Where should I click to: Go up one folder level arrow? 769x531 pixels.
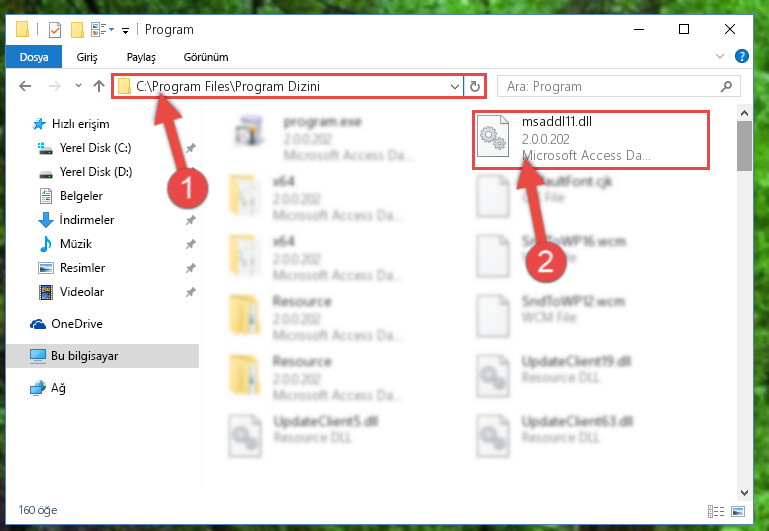pyautogui.click(x=99, y=86)
